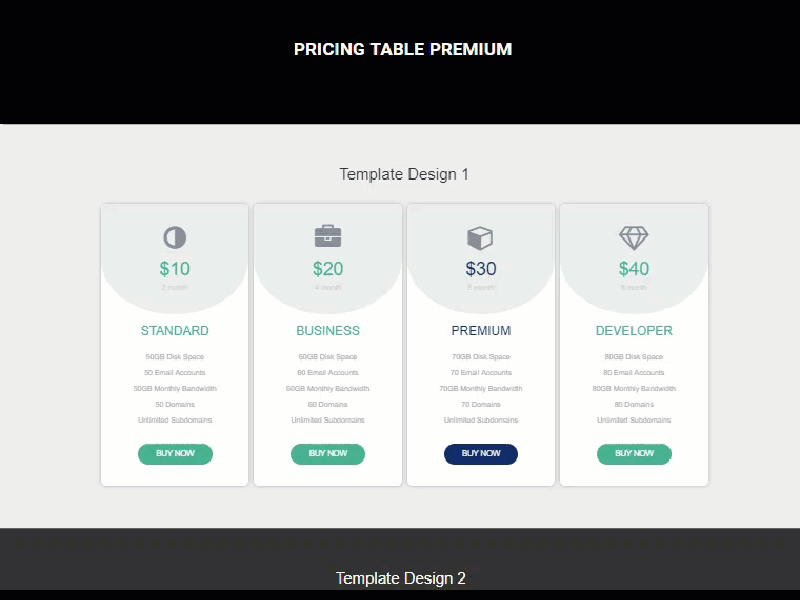
Task: Select the PREMIUM plan heading
Action: point(481,330)
